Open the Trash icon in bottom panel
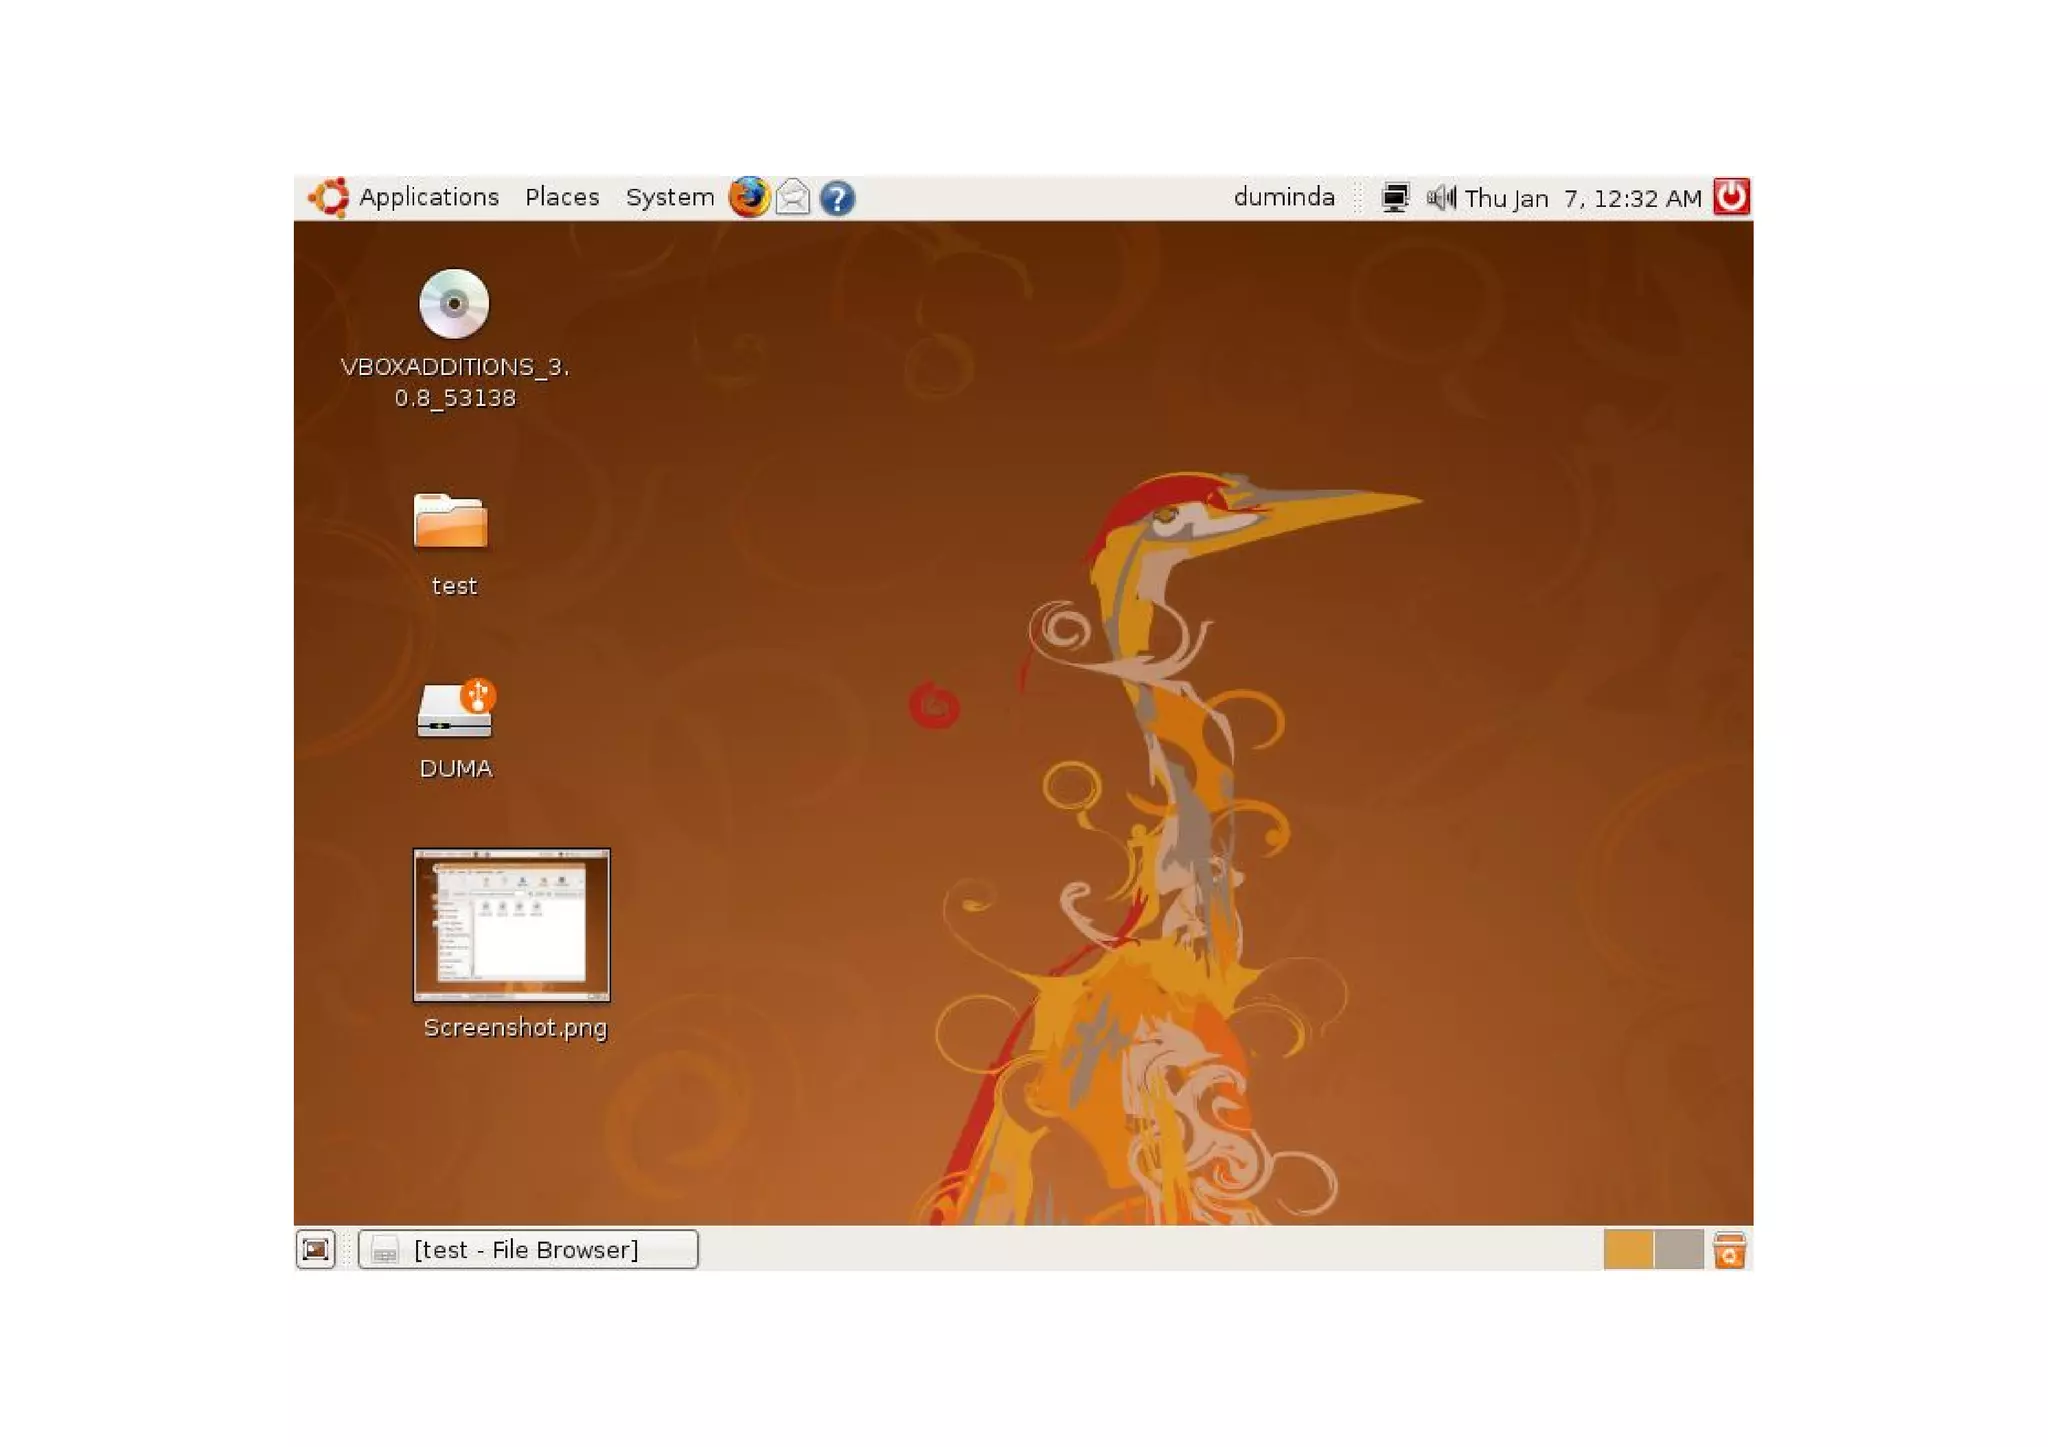2048x1447 pixels. point(1729,1249)
